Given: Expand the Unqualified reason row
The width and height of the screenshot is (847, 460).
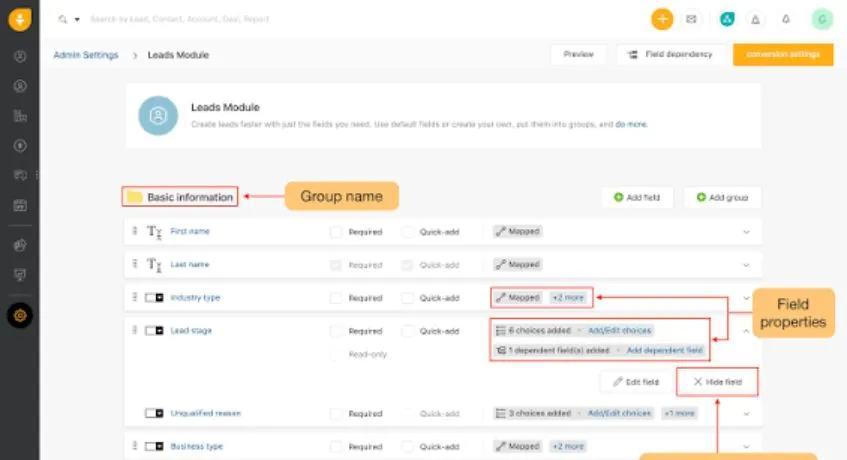Looking at the screenshot, I should click(x=747, y=414).
